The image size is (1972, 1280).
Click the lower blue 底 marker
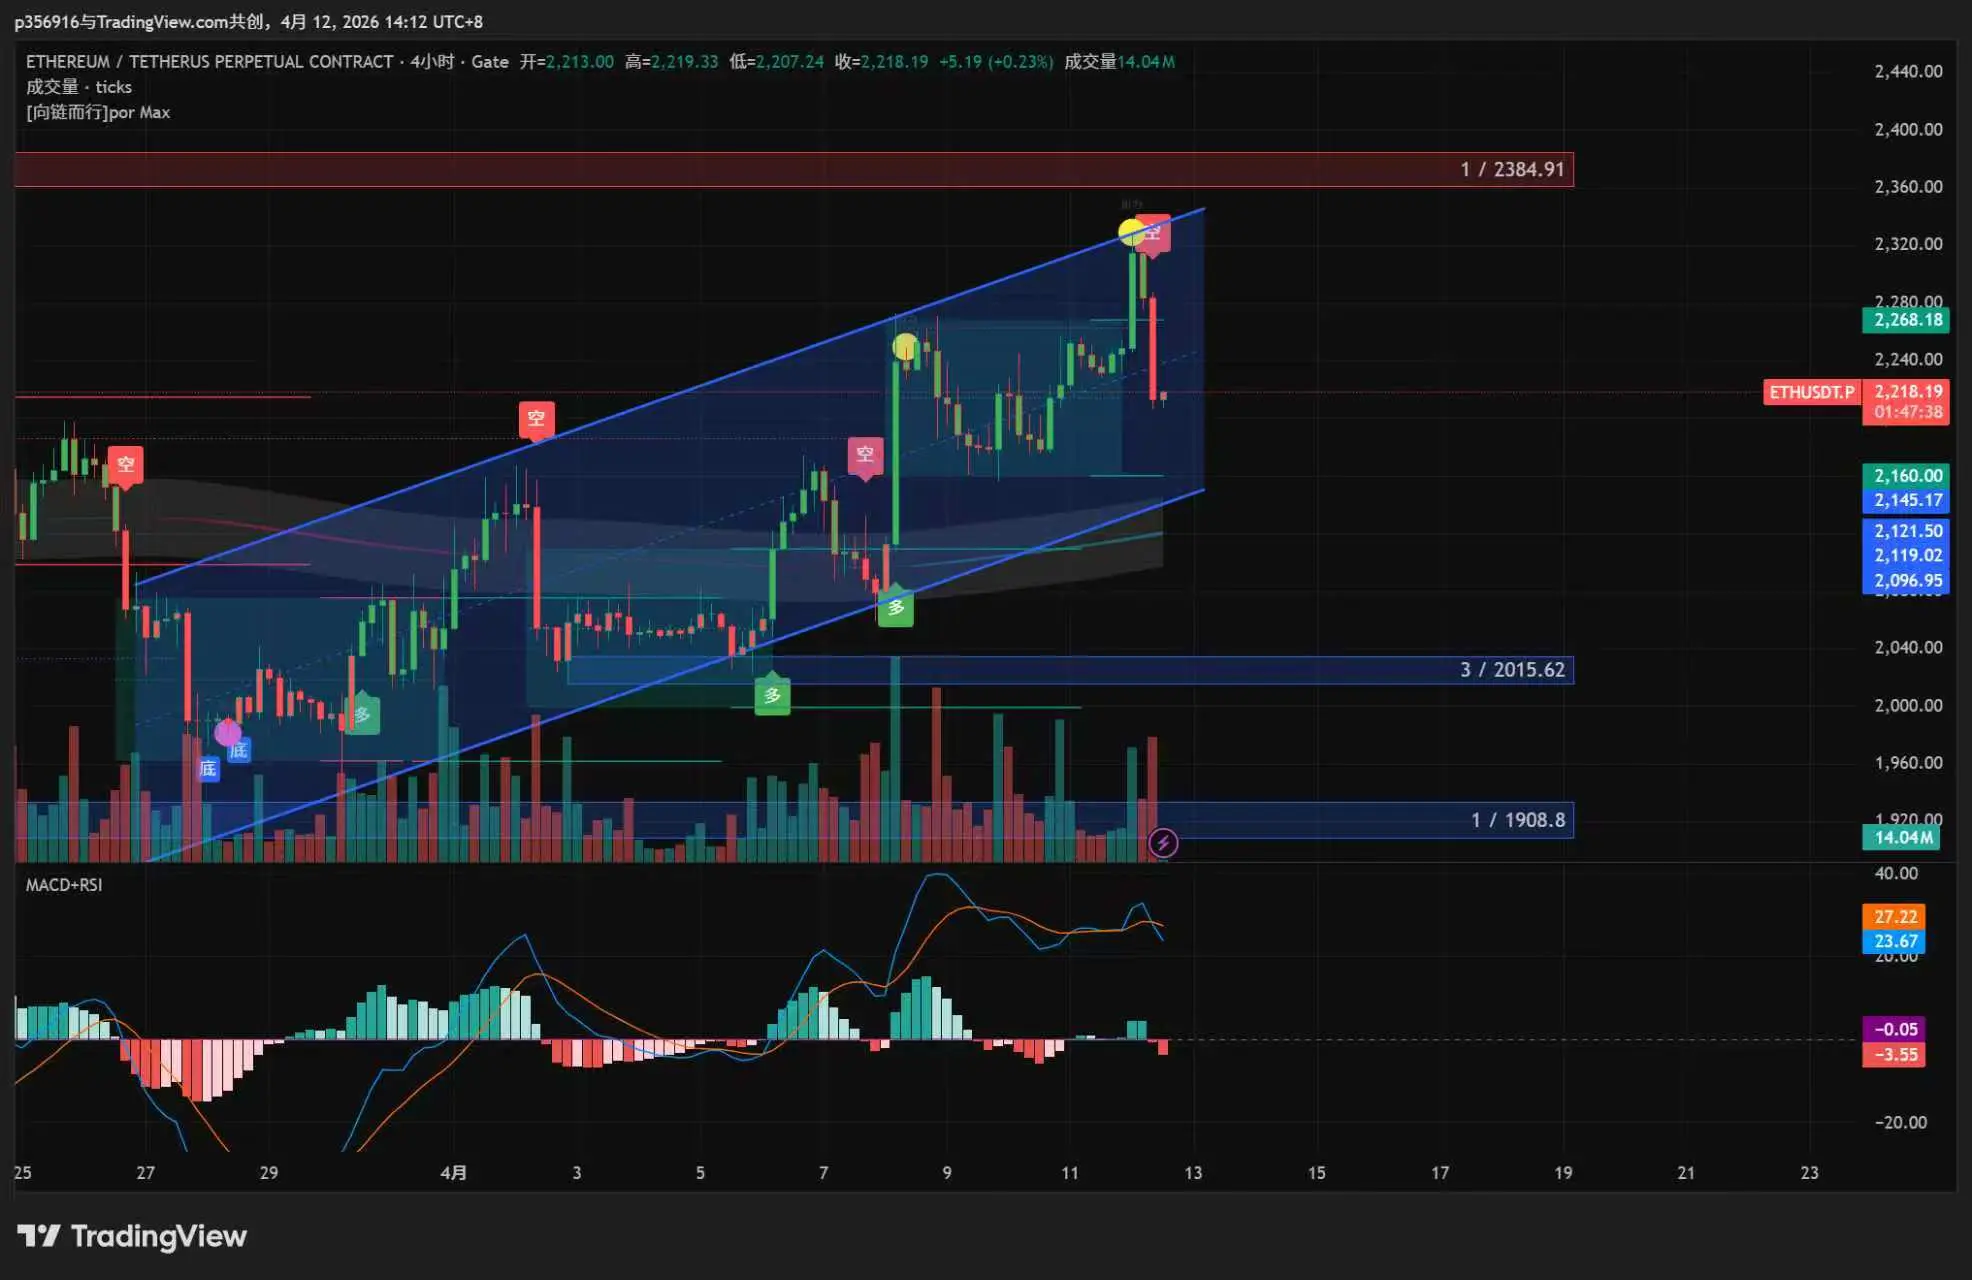click(x=208, y=768)
